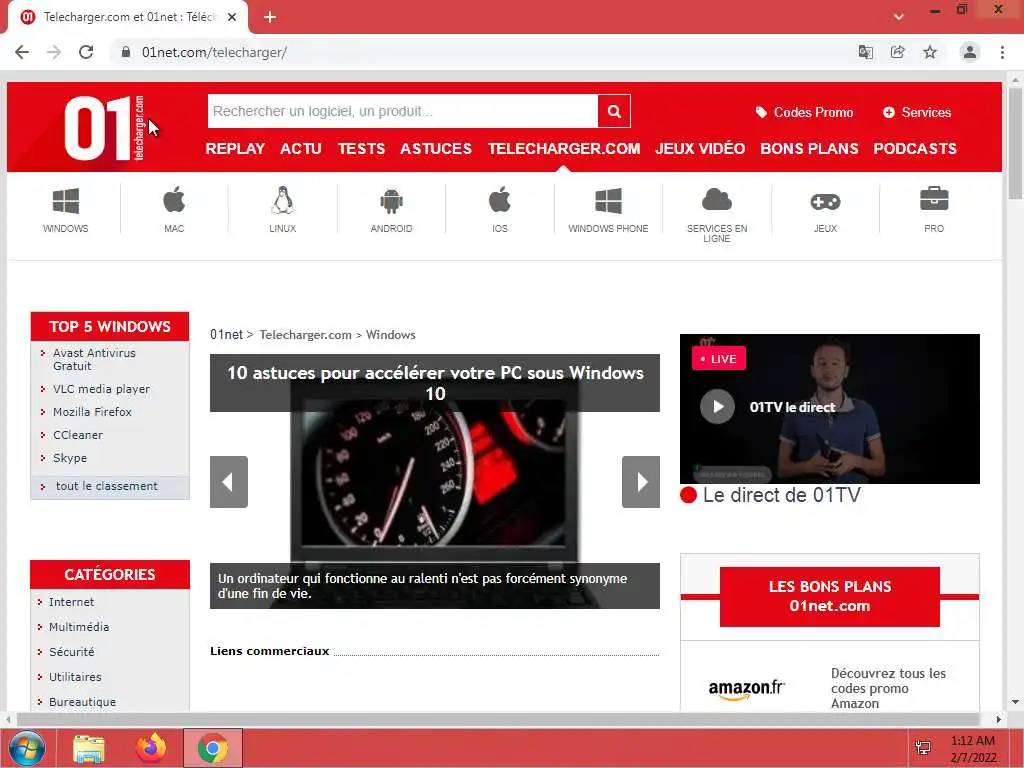Open VLC media player link
Viewport: 1024px width, 768px height.
[101, 389]
